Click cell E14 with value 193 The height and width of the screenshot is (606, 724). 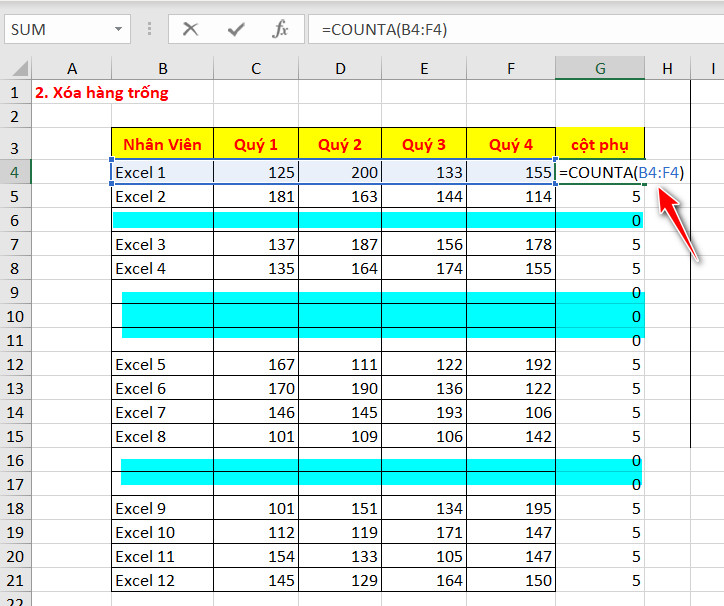(424, 412)
